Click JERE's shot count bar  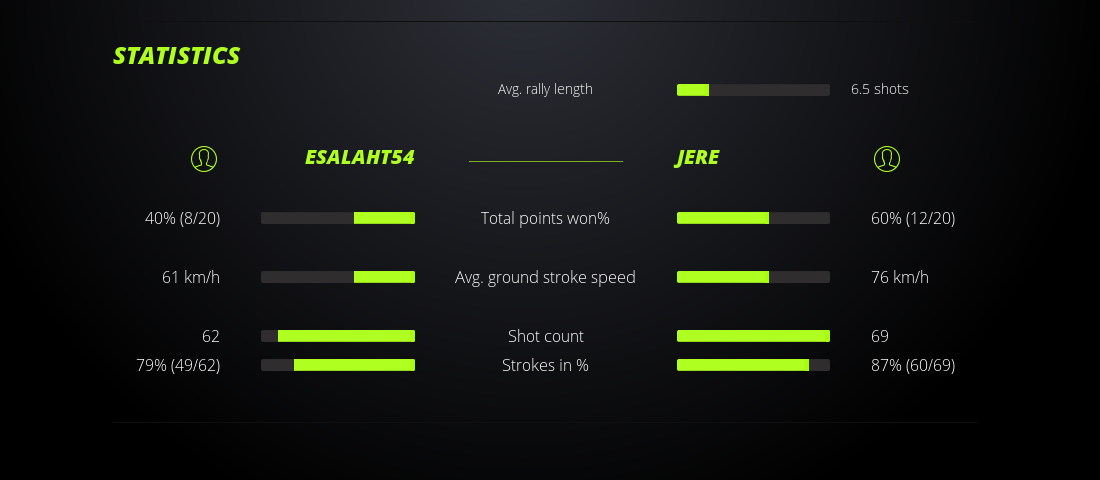point(753,336)
